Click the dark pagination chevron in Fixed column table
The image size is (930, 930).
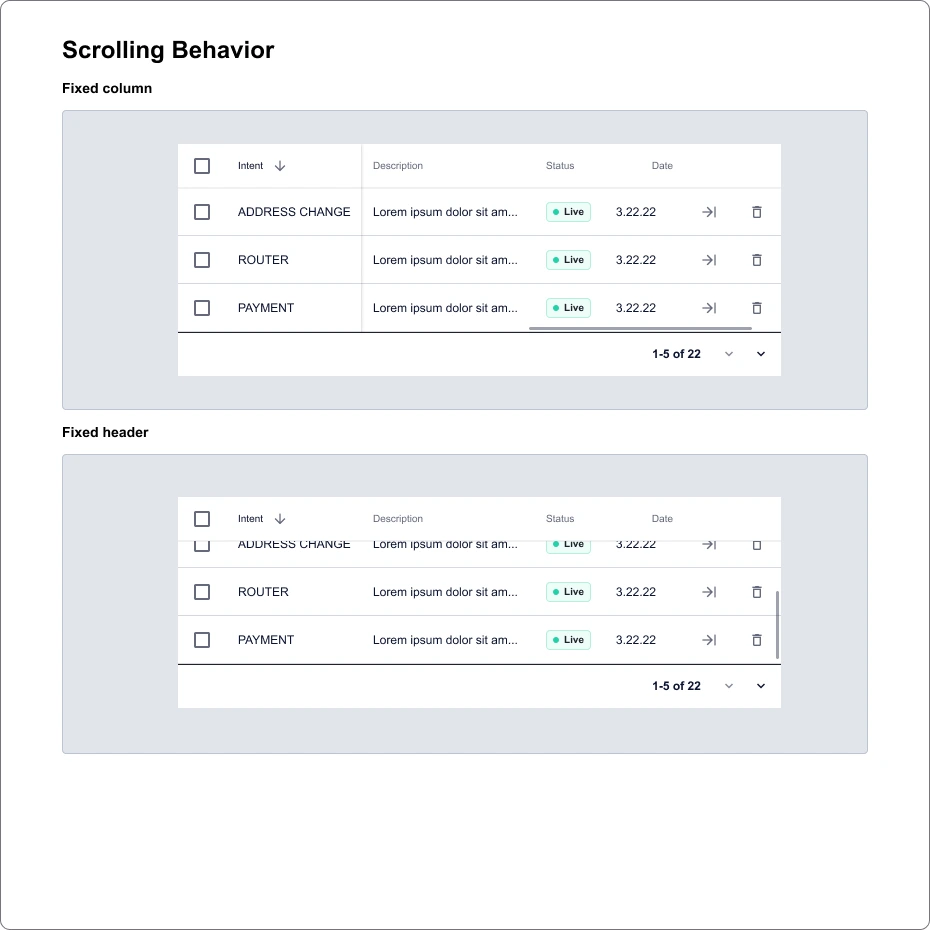(761, 354)
